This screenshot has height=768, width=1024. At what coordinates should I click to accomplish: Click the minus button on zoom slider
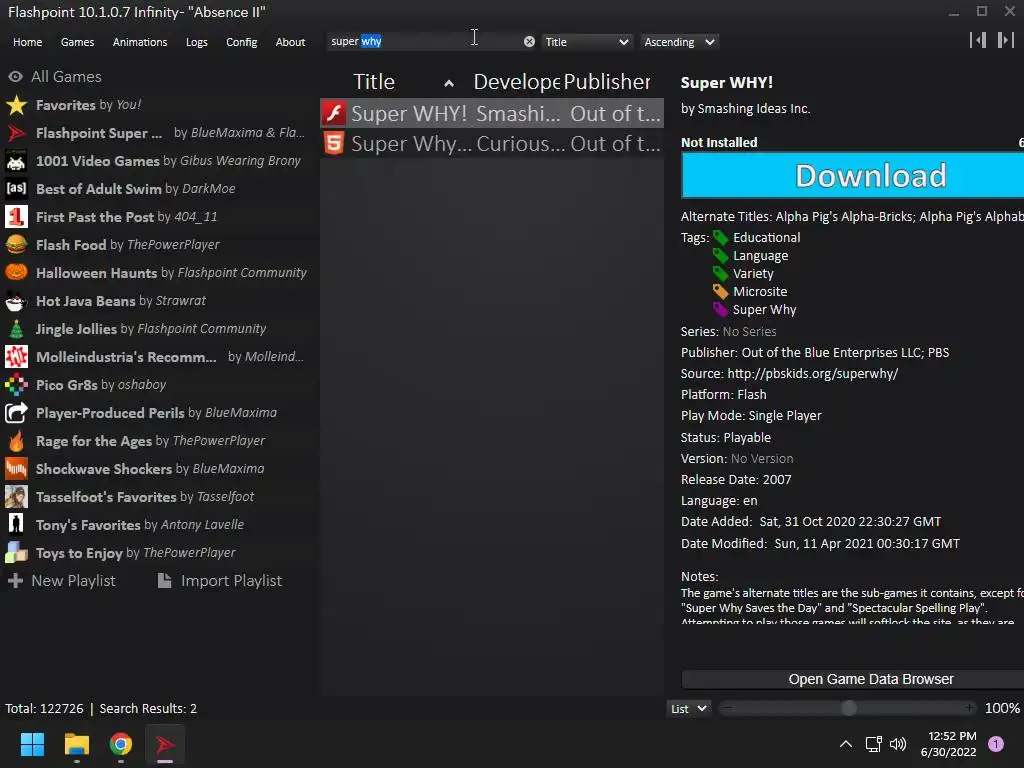click(728, 708)
